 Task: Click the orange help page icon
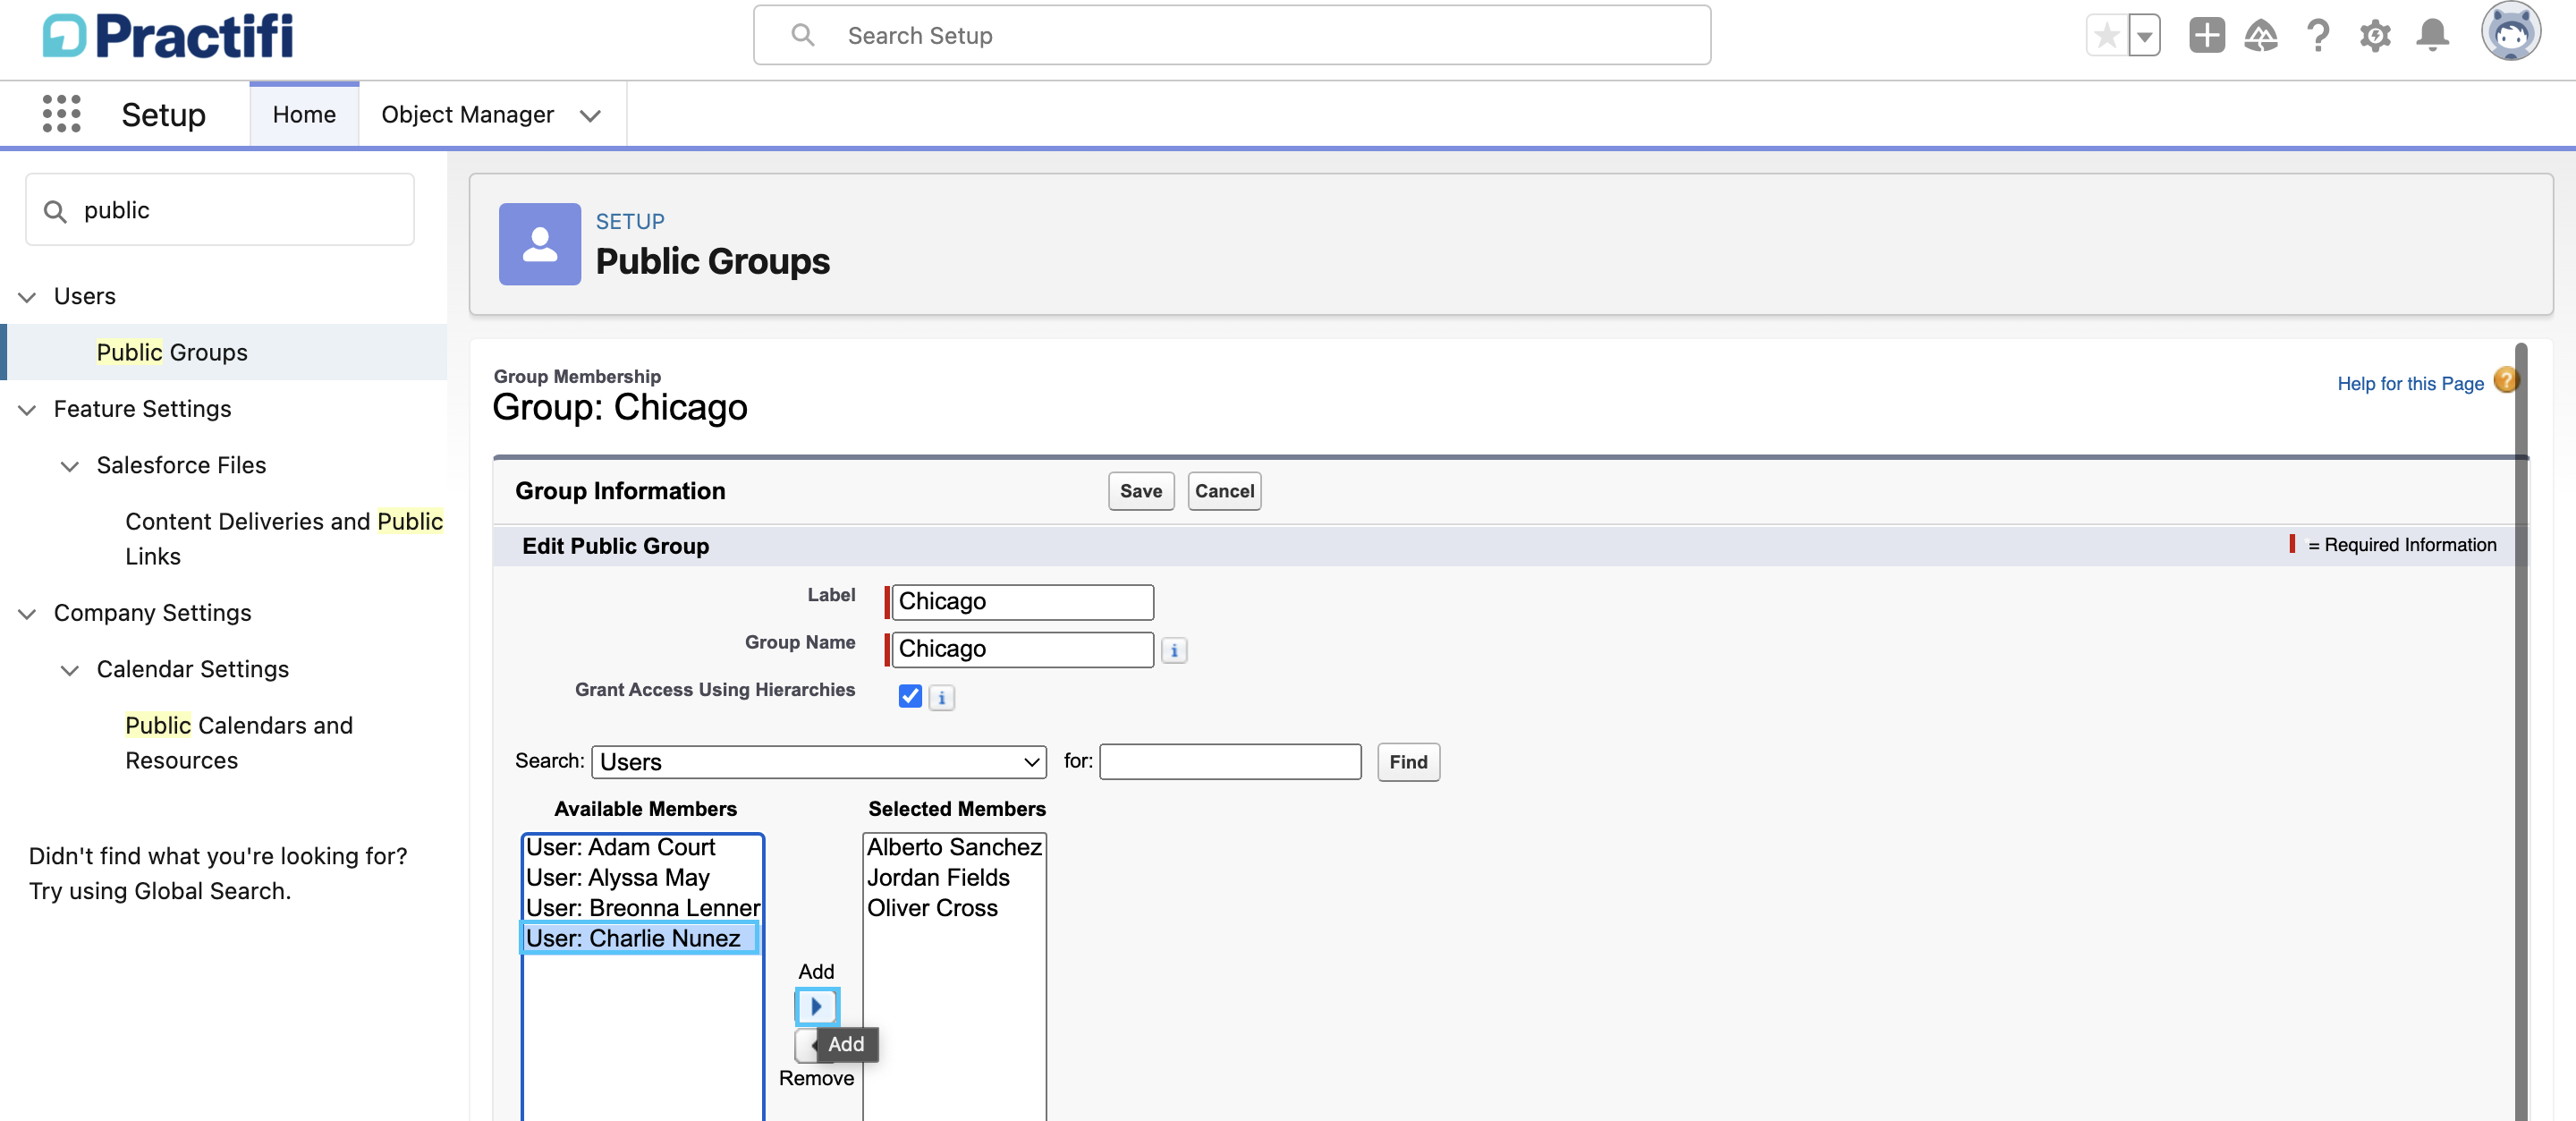[x=2504, y=381]
